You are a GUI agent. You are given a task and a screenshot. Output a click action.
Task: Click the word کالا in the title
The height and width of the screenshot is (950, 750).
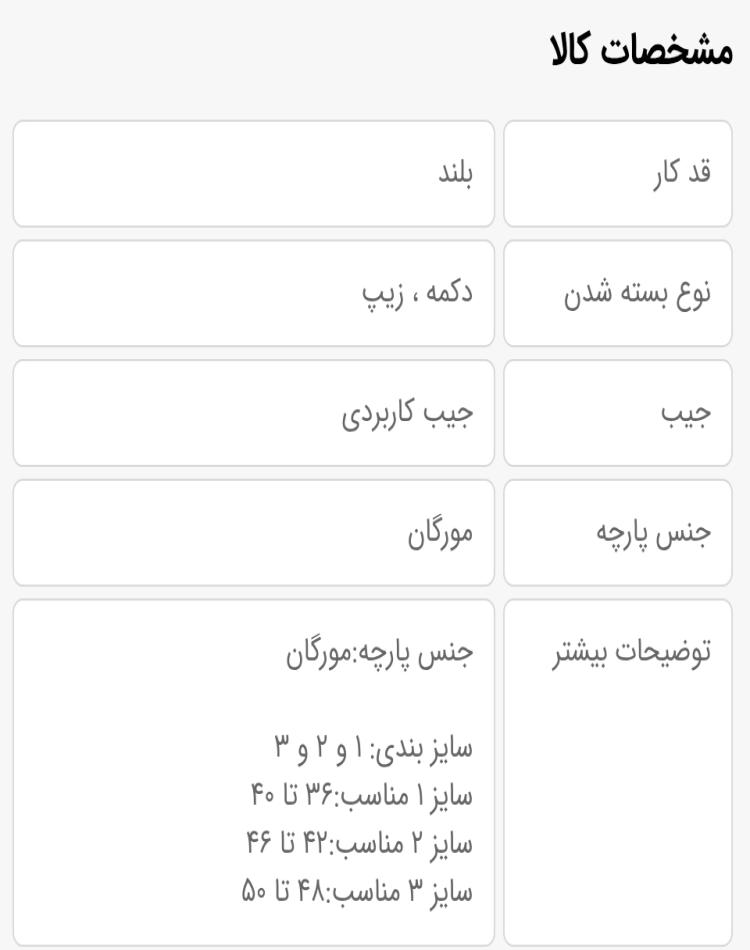569,50
